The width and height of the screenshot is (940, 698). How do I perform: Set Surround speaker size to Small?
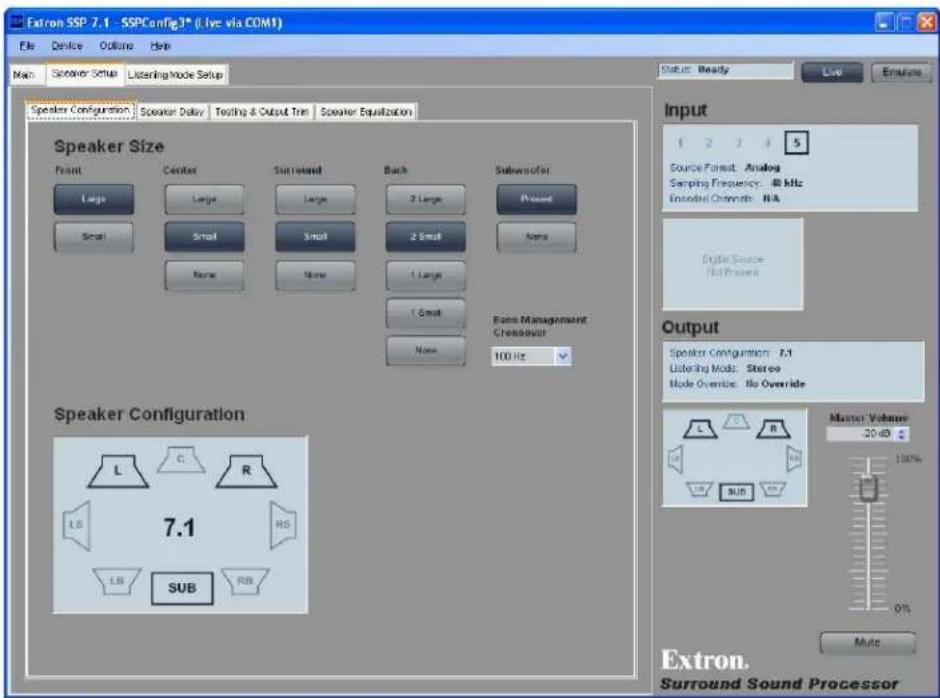(x=315, y=237)
